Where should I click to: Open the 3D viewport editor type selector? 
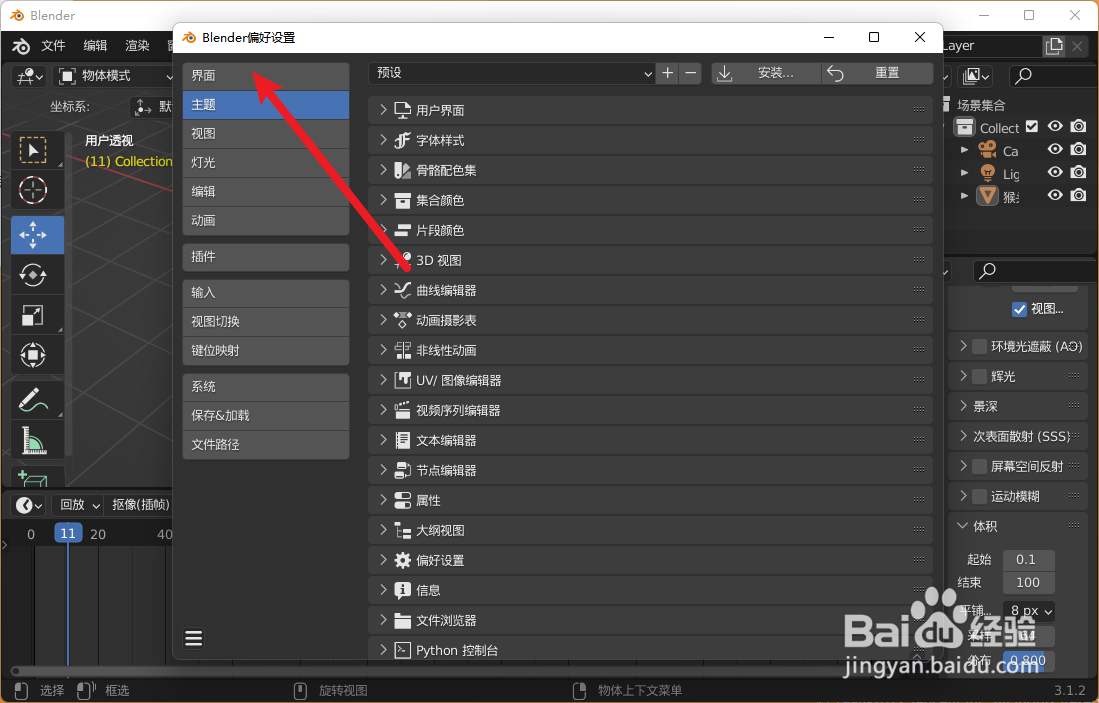click(30, 76)
